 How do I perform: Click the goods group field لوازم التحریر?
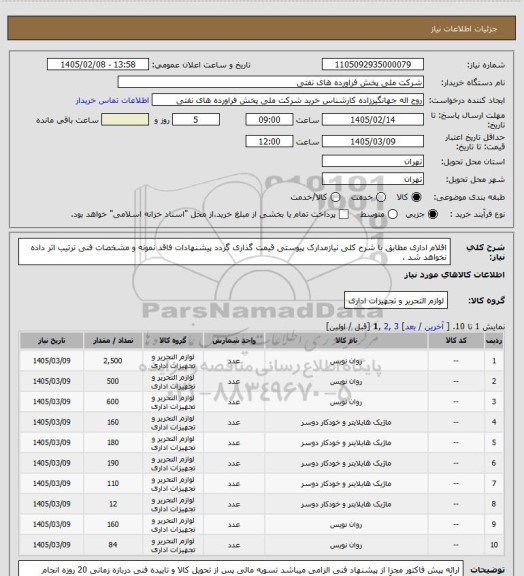point(396,300)
